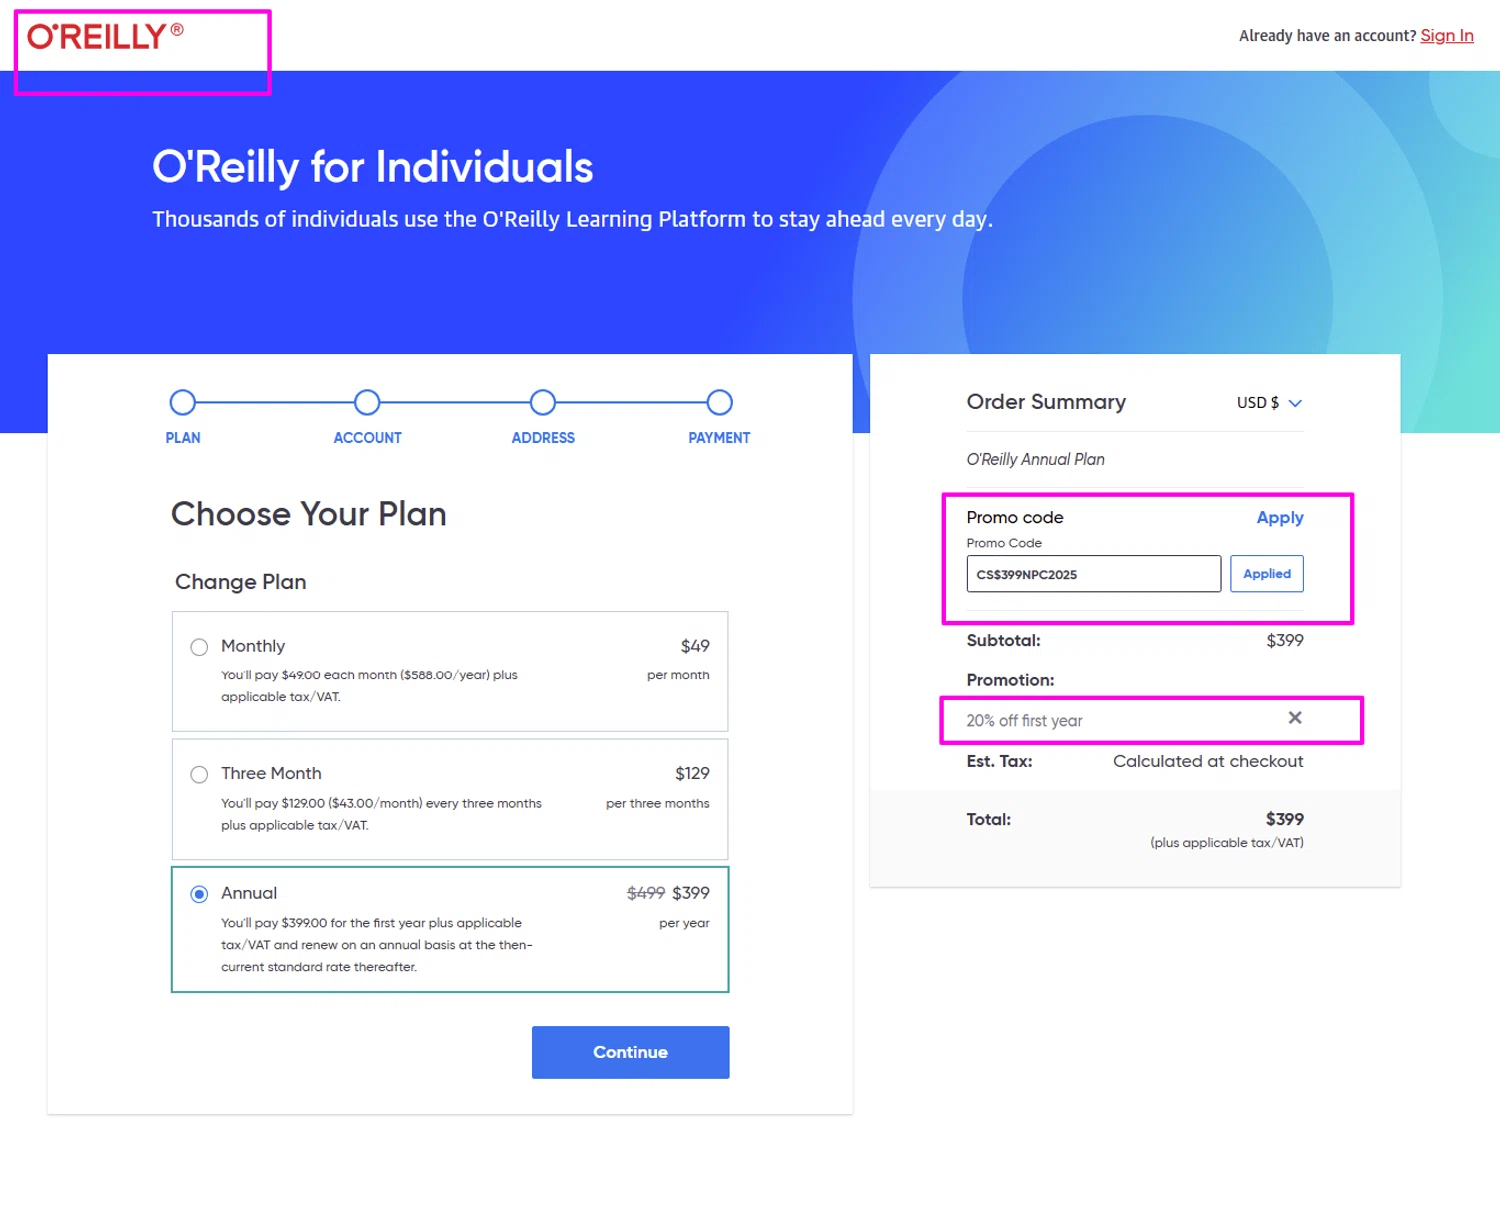Click the O'Reilly for Individuals title
Screen dimensions: 1500x1211
pos(373,167)
